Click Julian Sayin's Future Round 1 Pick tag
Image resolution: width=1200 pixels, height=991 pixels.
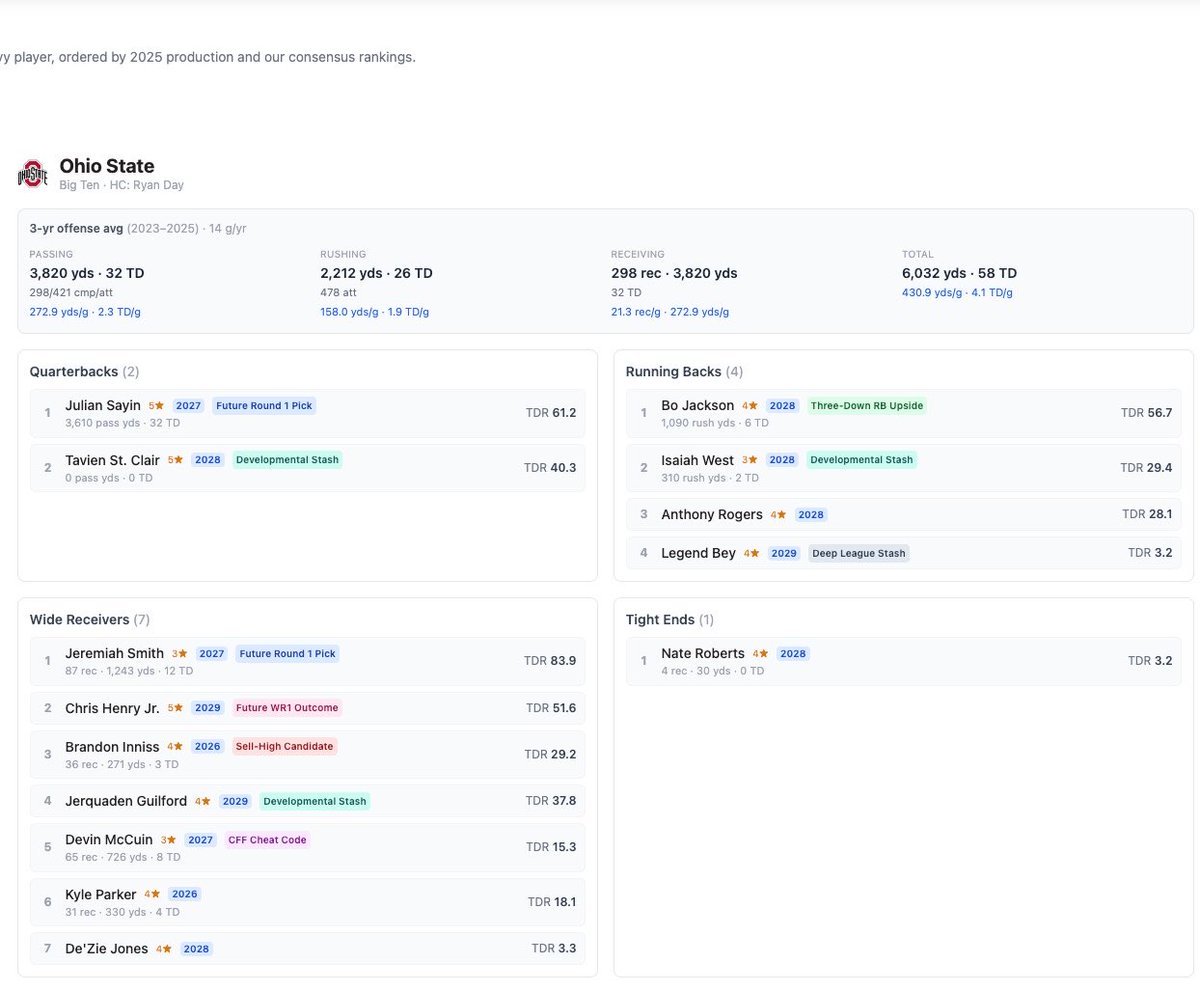264,406
